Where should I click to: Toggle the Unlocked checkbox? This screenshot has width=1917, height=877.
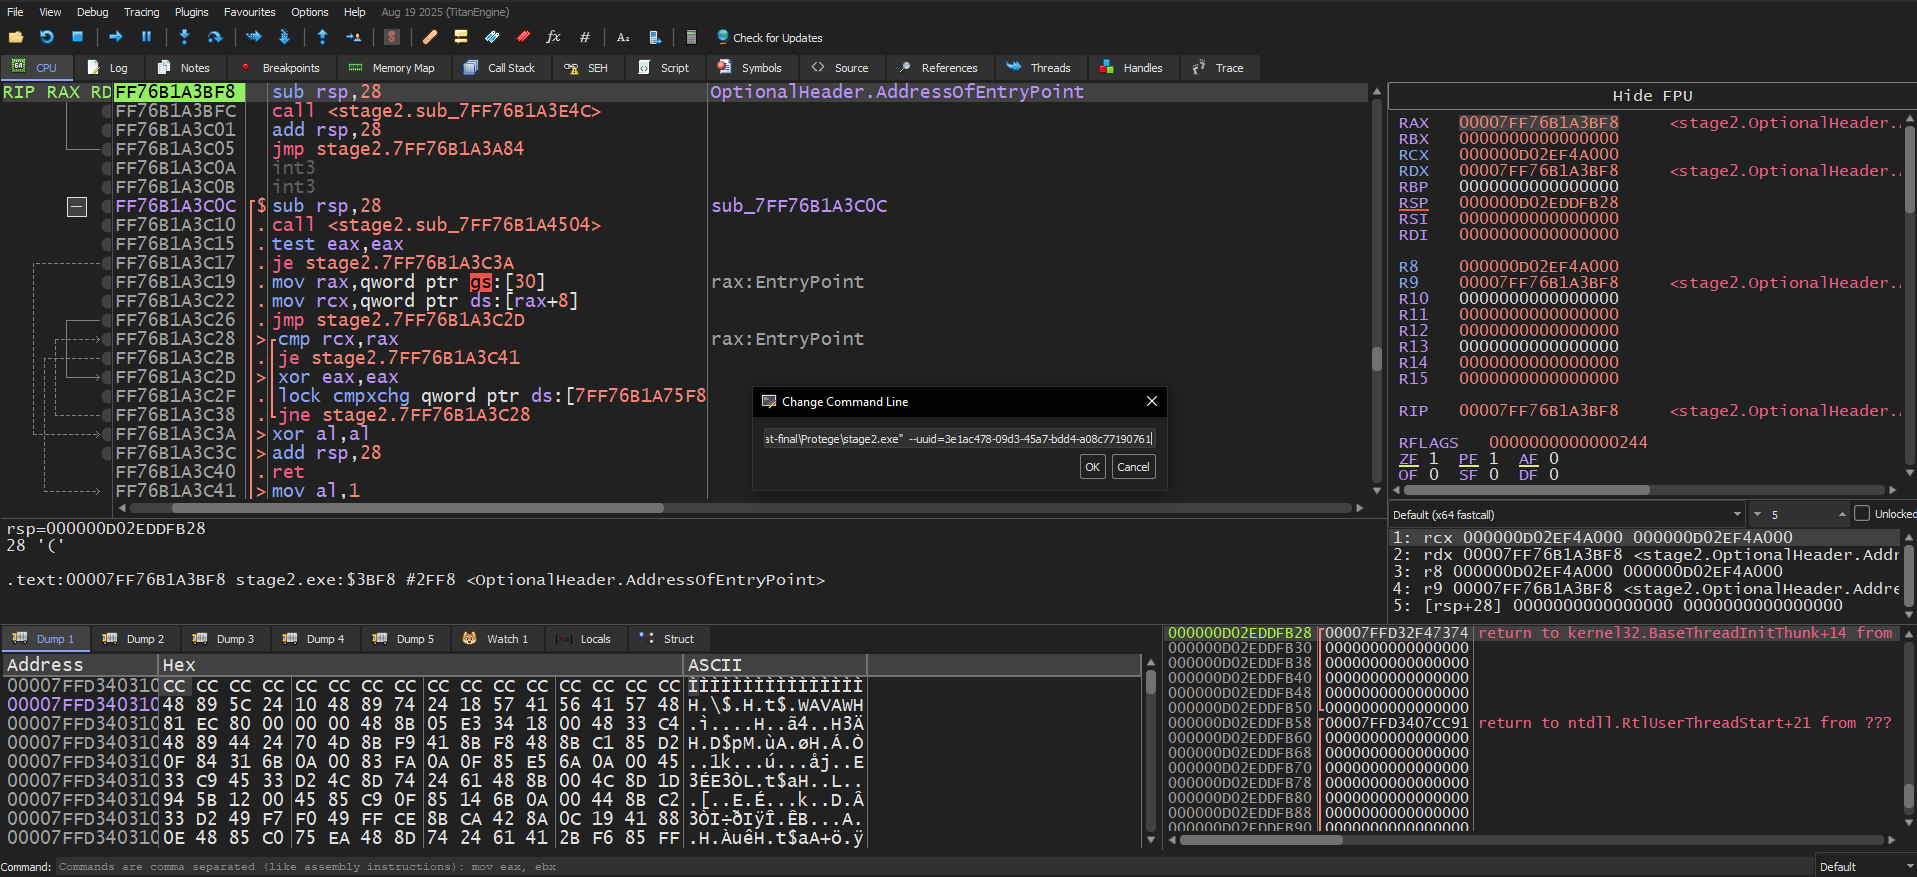point(1861,514)
